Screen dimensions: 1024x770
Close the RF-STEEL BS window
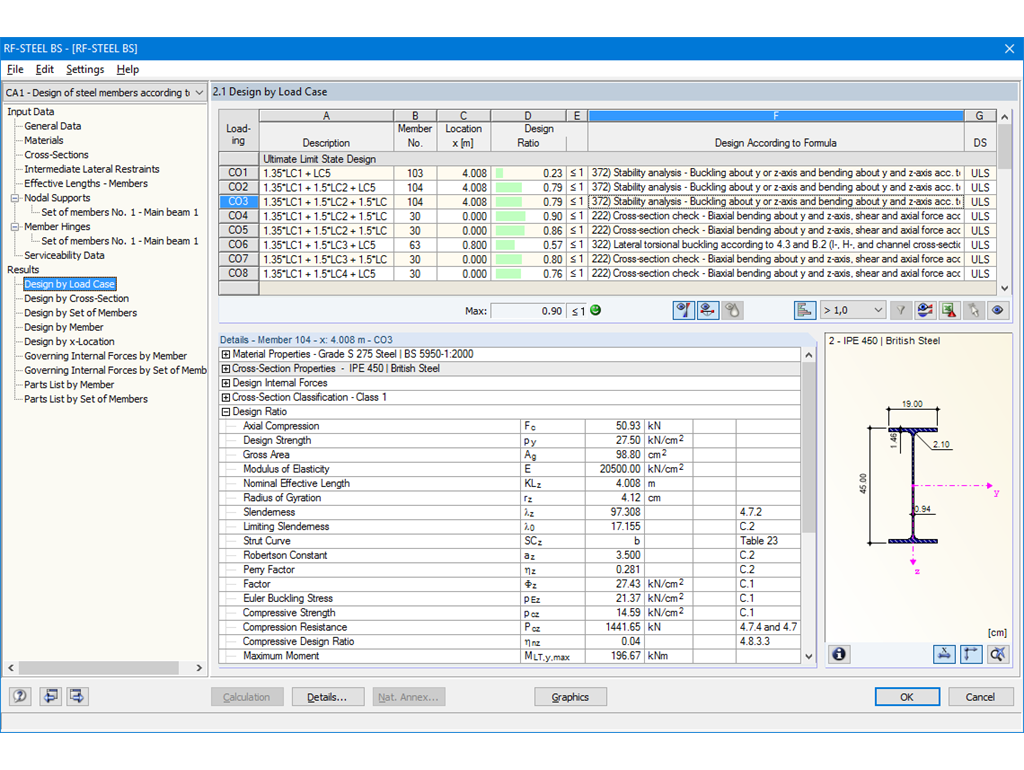(1009, 48)
